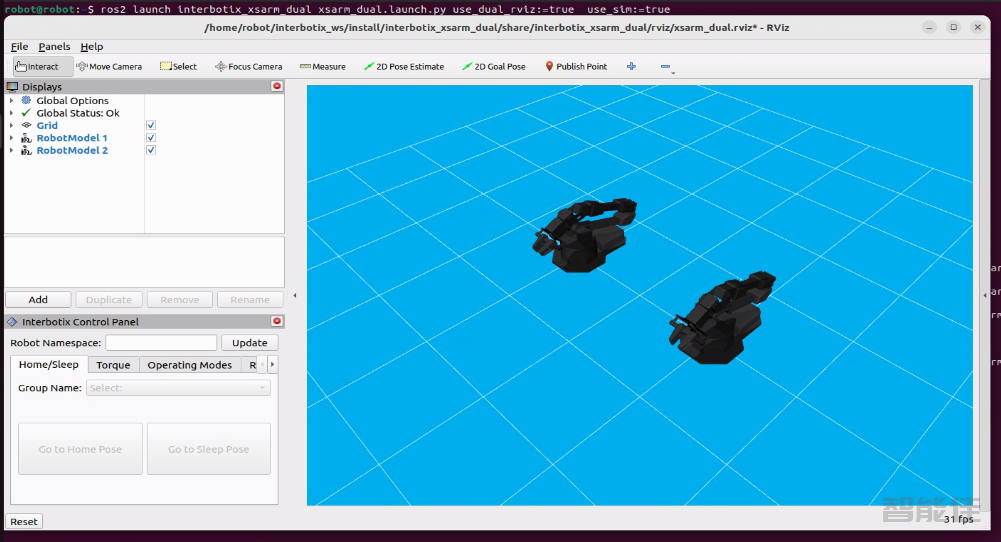Toggle RobotModel 1 visibility checkbox
This screenshot has width=1001, height=542.
tap(151, 138)
